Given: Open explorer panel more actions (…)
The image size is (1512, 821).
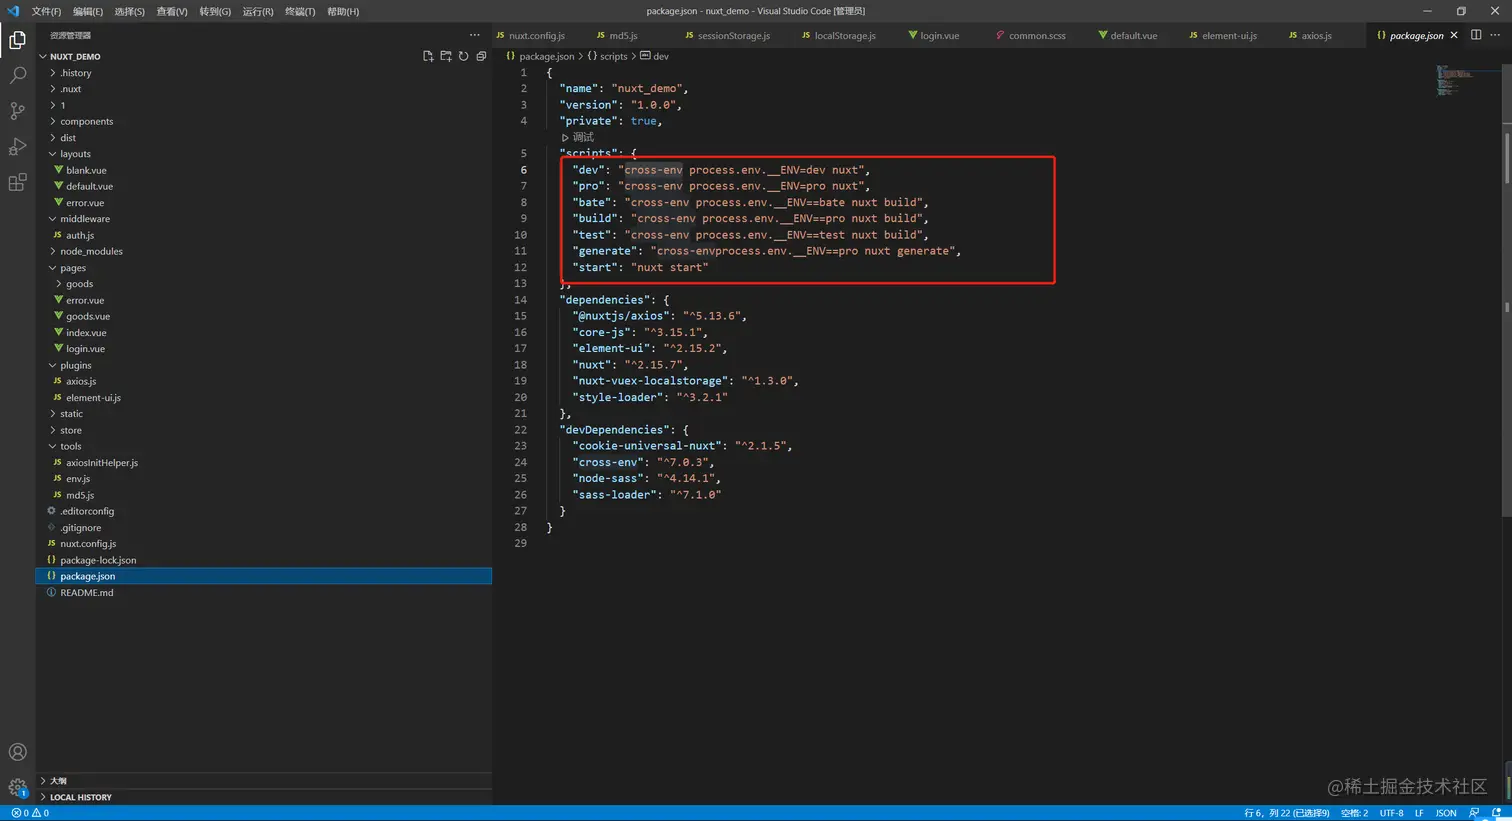Looking at the screenshot, I should point(475,35).
